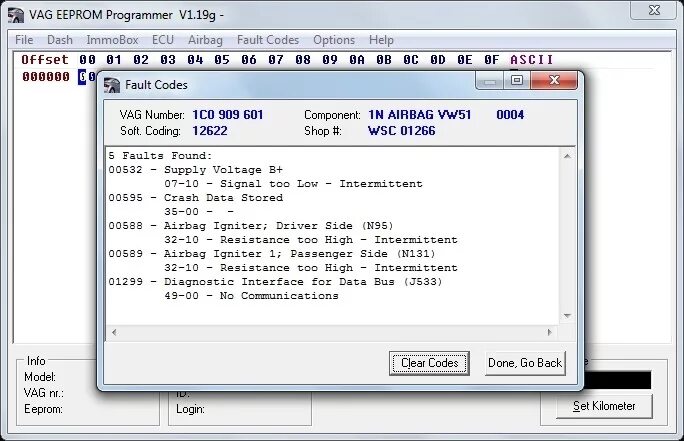684x441 pixels.
Task: Click the '5 Faults Found:' line
Action: (x=160, y=156)
